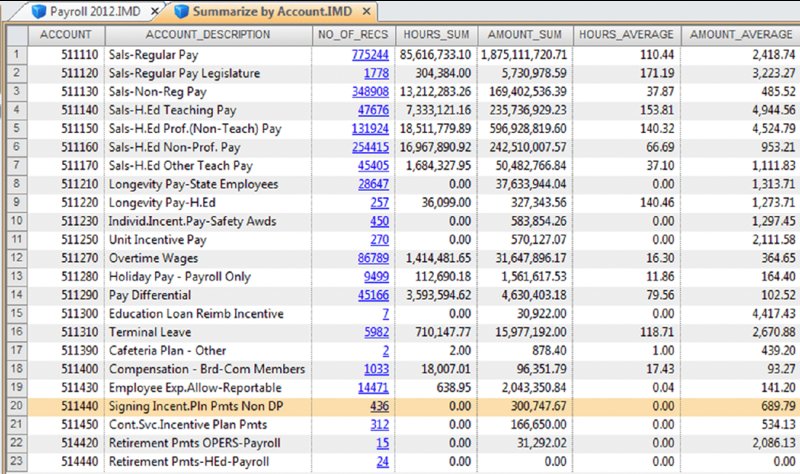Open the 254415 records link
This screenshot has height=474, width=800.
(x=370, y=147)
